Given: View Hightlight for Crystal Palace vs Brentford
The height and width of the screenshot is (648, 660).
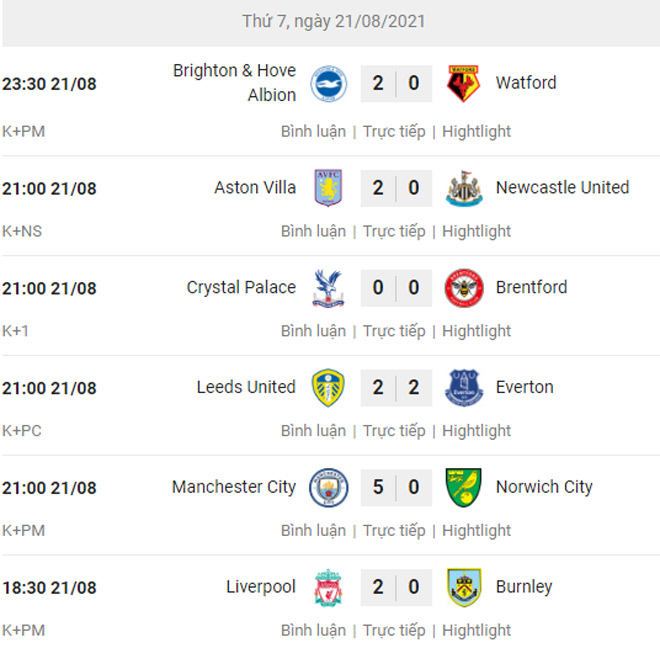Looking at the screenshot, I should coord(476,331).
